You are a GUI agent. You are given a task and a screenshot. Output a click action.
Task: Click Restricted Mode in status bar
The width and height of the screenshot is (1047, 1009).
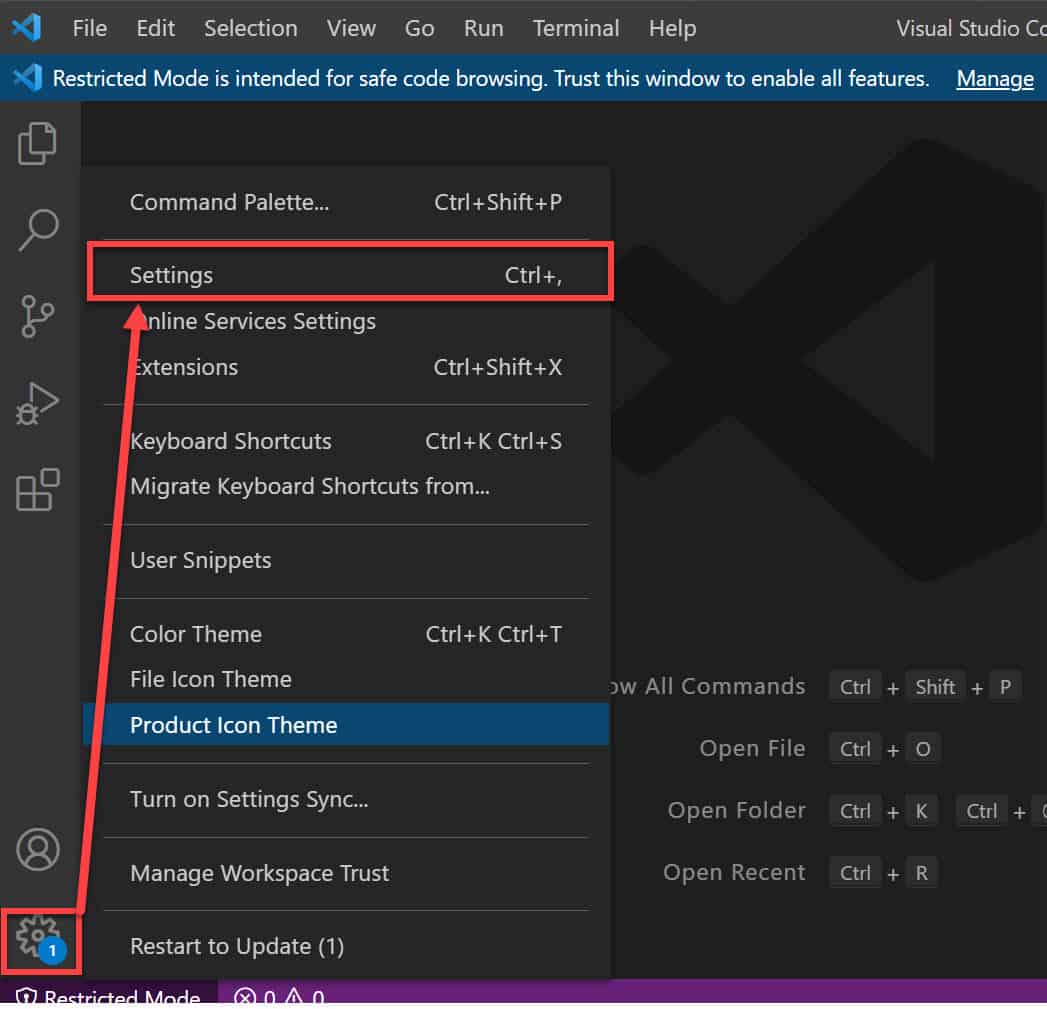click(108, 997)
